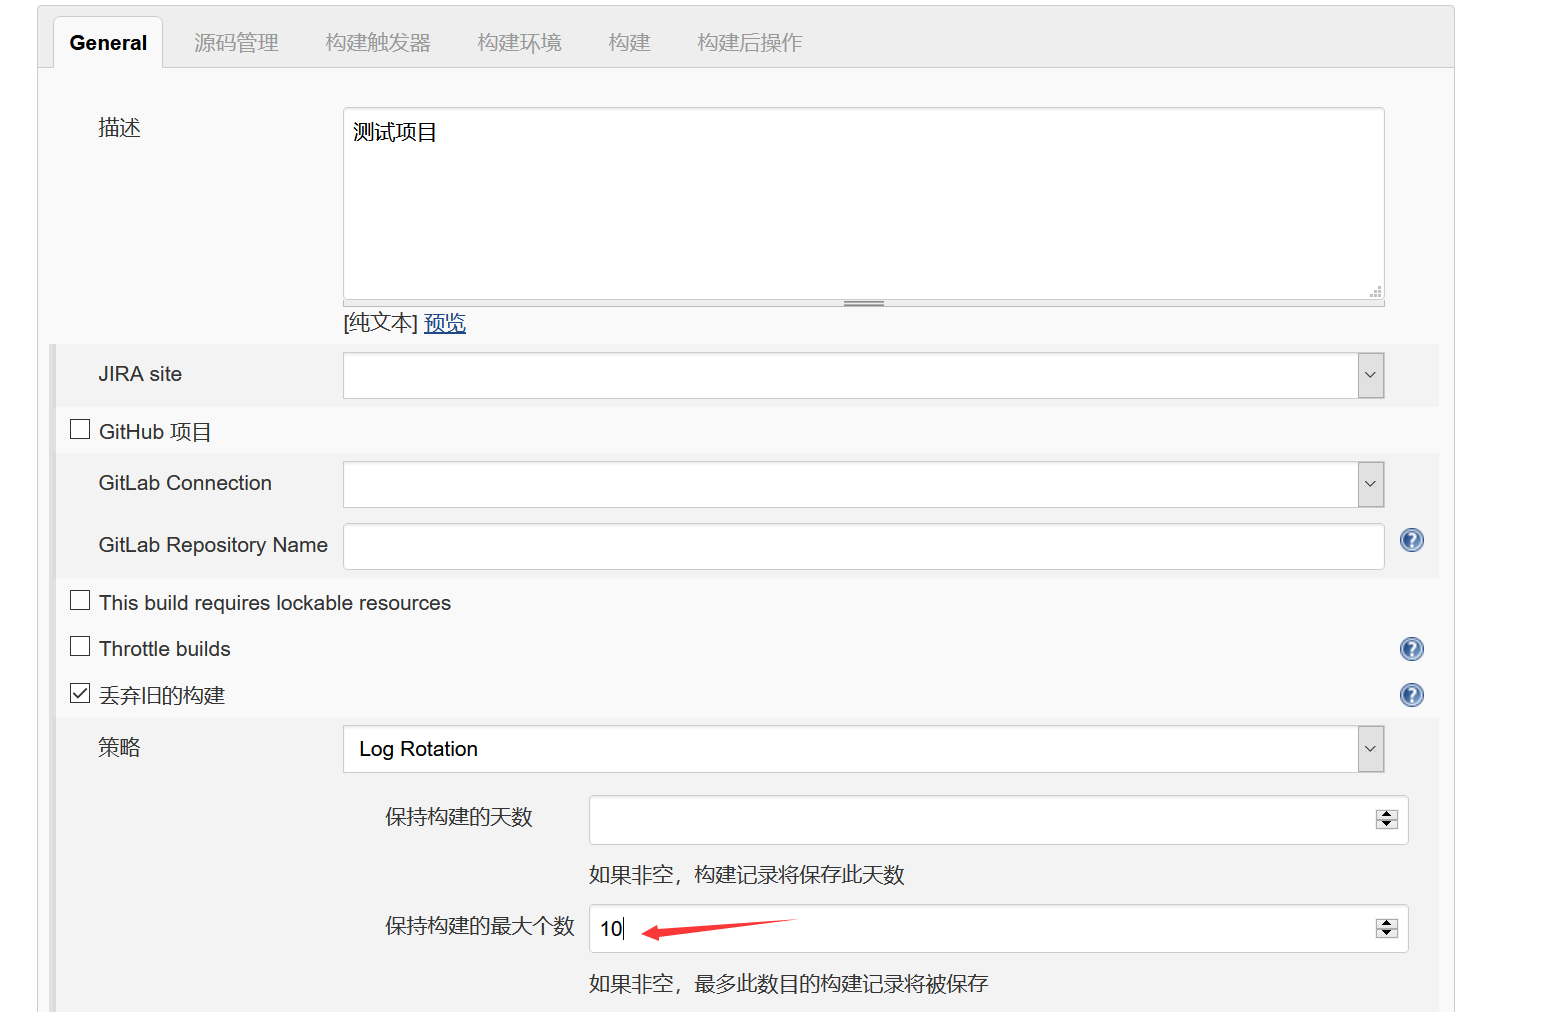Viewport: 1561px width, 1012px height.
Task: Click into the 保持构建的天数 field
Action: 998,820
